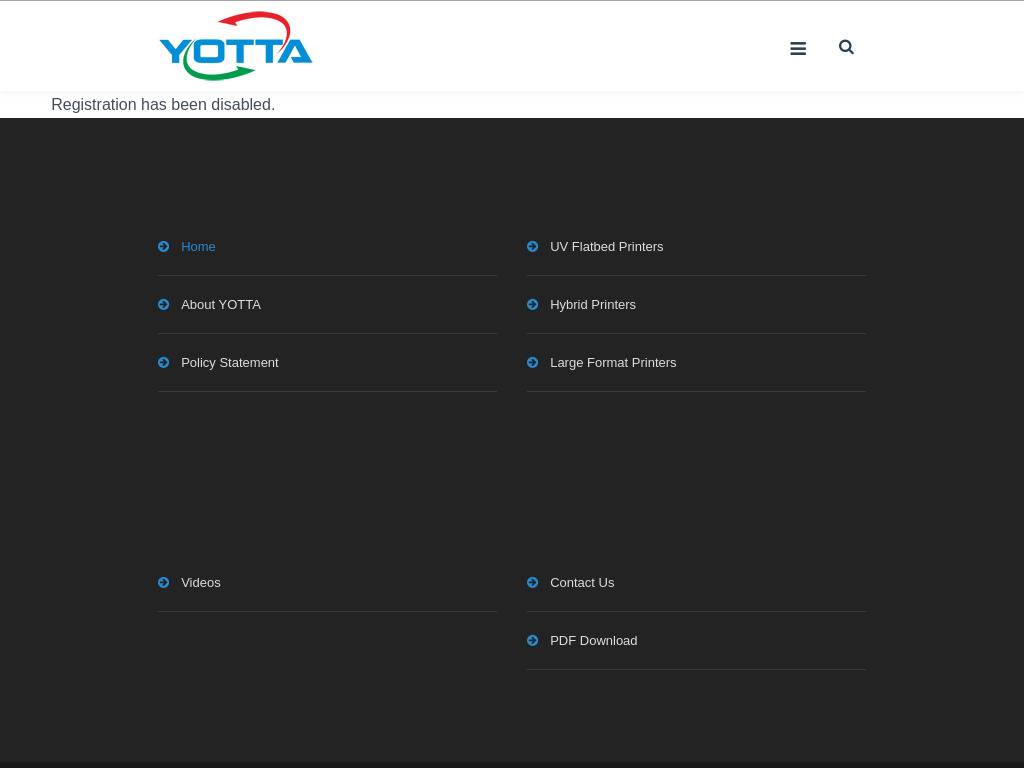Click the arrow icon beside Videos
Screen dimensions: 1024x768
coord(164,583)
